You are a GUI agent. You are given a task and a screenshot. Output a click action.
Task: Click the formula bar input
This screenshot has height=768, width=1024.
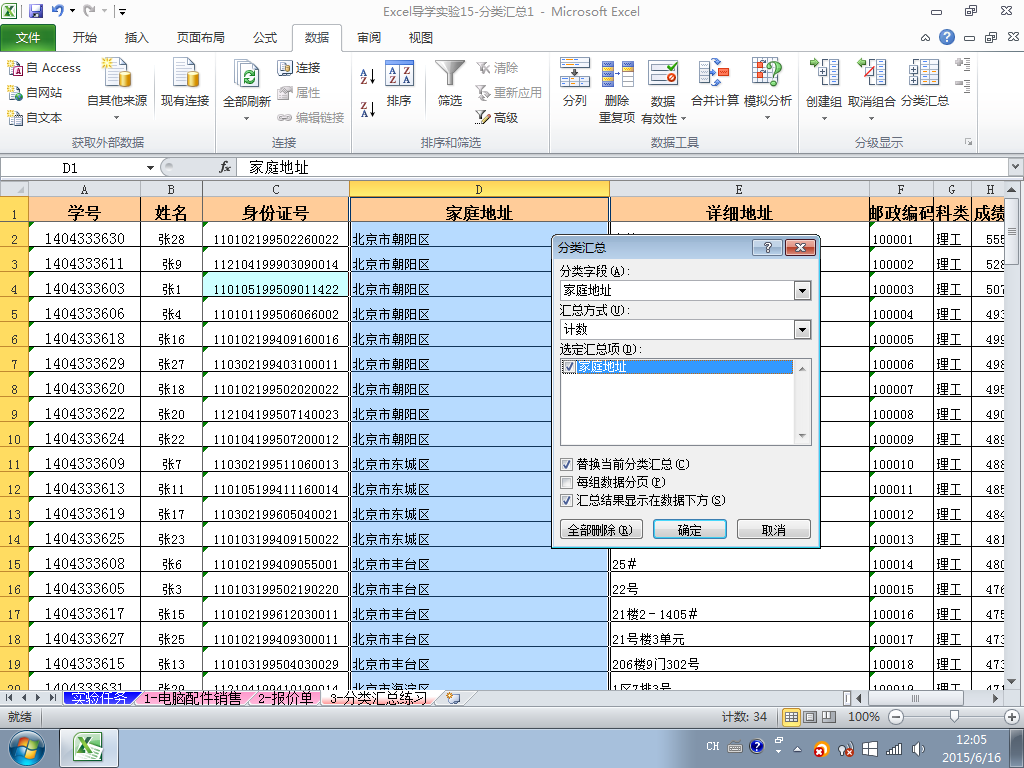point(624,167)
